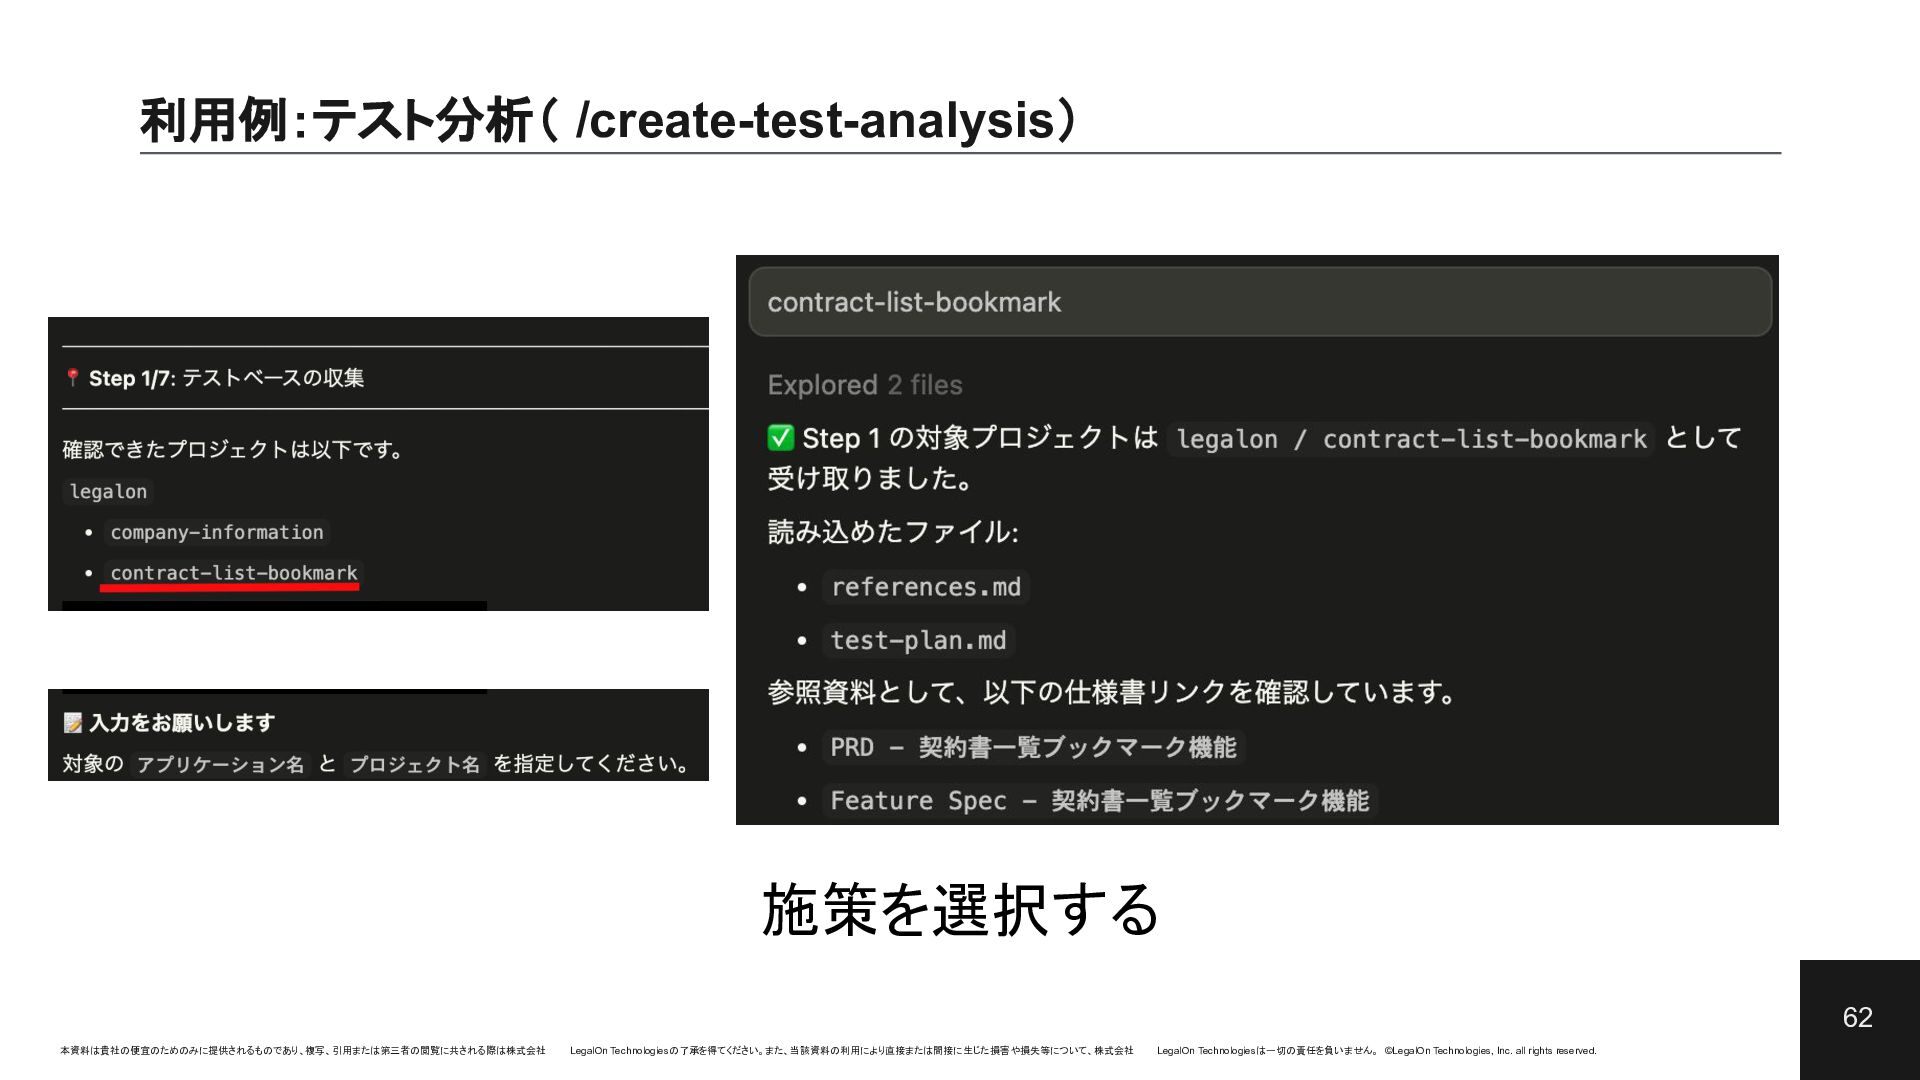Click the 施策を選択する caption text
The width and height of the screenshot is (1920, 1080).
tap(960, 910)
